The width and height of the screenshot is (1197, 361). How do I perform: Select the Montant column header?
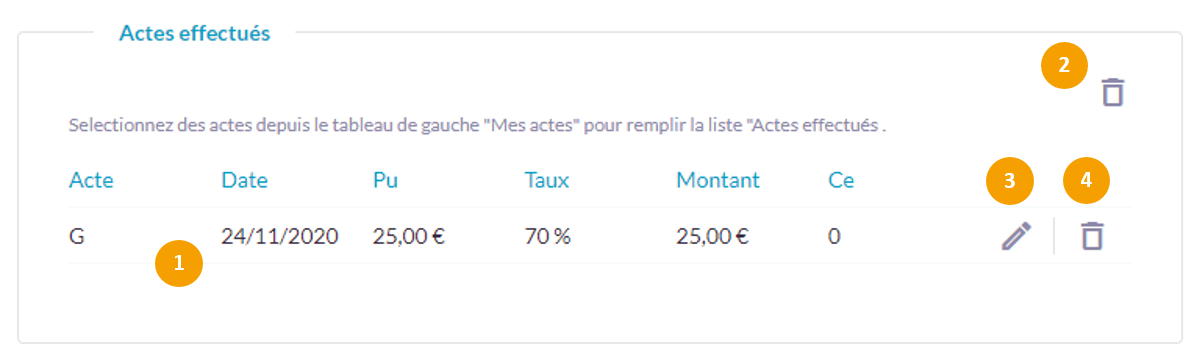pos(718,180)
